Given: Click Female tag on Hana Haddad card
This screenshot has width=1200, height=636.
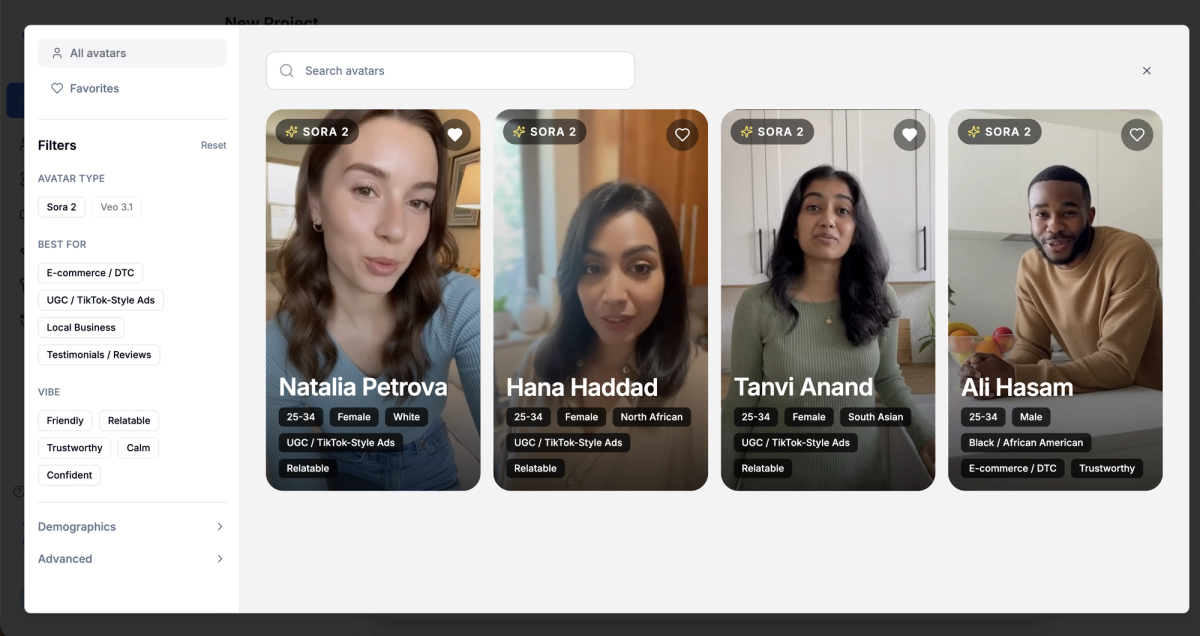Looking at the screenshot, I should (x=581, y=417).
